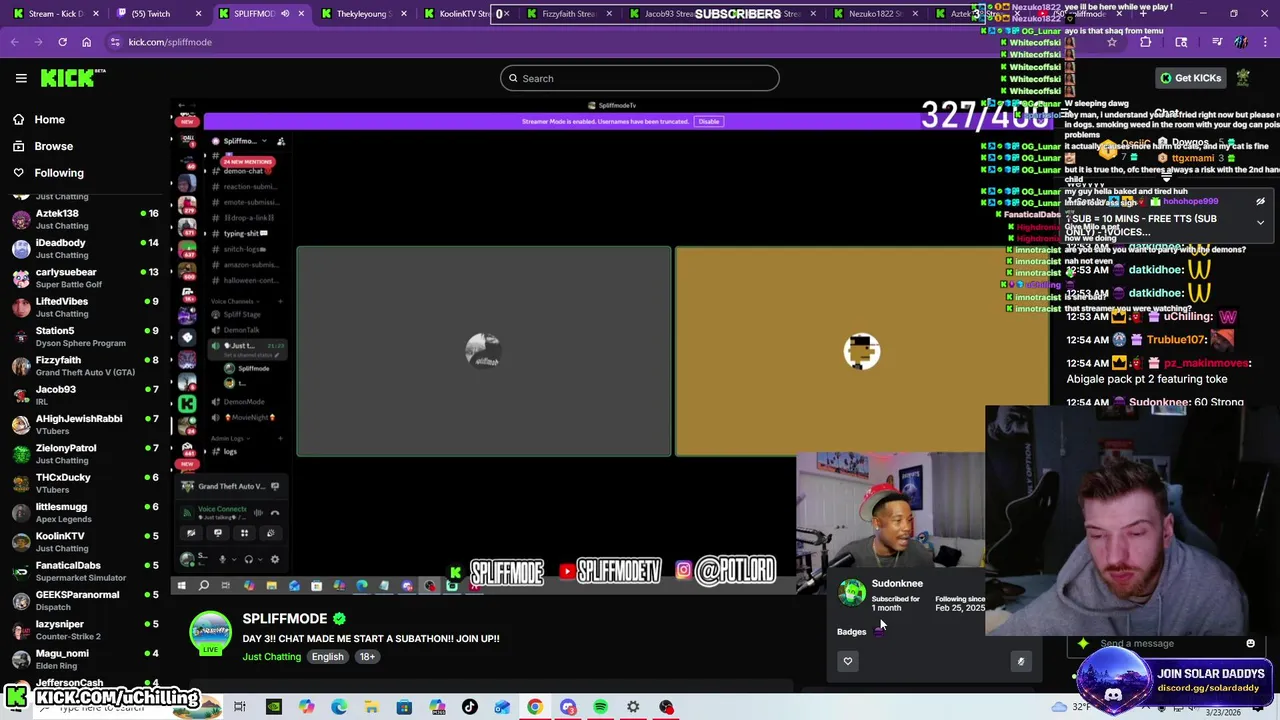
Task: Go back in browser
Action: (15, 42)
